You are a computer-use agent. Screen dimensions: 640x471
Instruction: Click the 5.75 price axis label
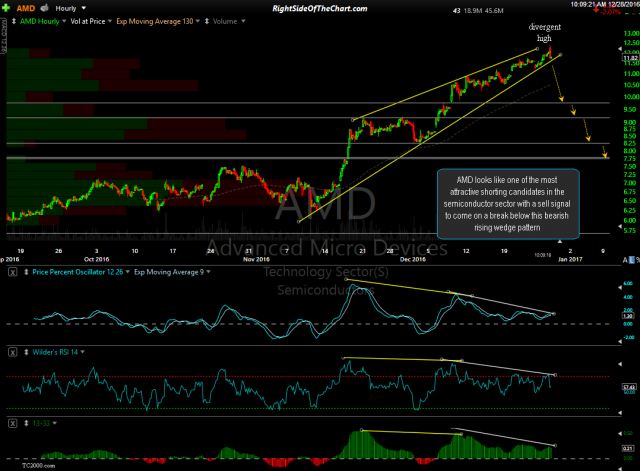coord(630,231)
